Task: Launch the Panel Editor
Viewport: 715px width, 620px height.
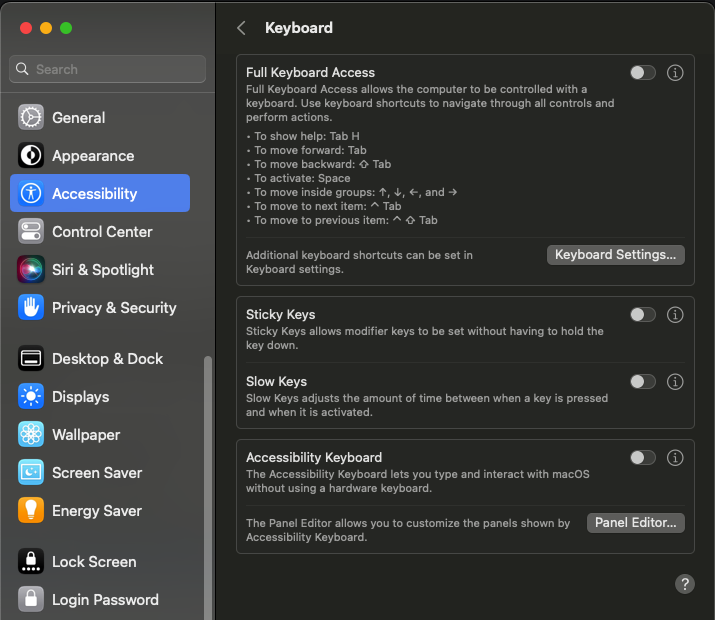Action: 635,523
